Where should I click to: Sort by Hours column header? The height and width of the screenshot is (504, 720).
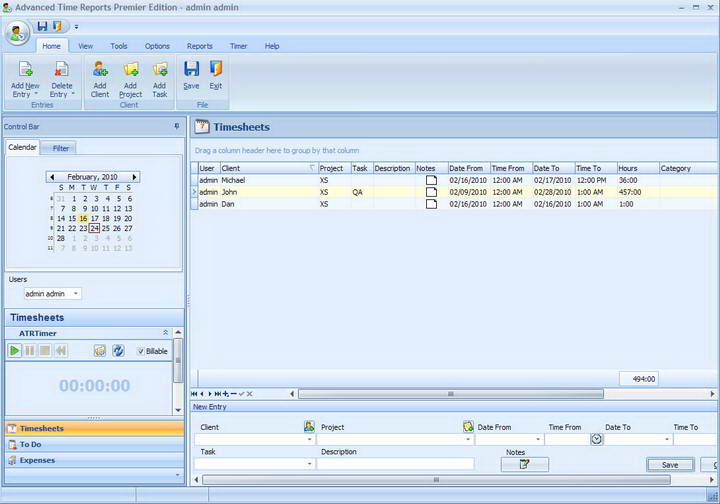pyautogui.click(x=638, y=168)
